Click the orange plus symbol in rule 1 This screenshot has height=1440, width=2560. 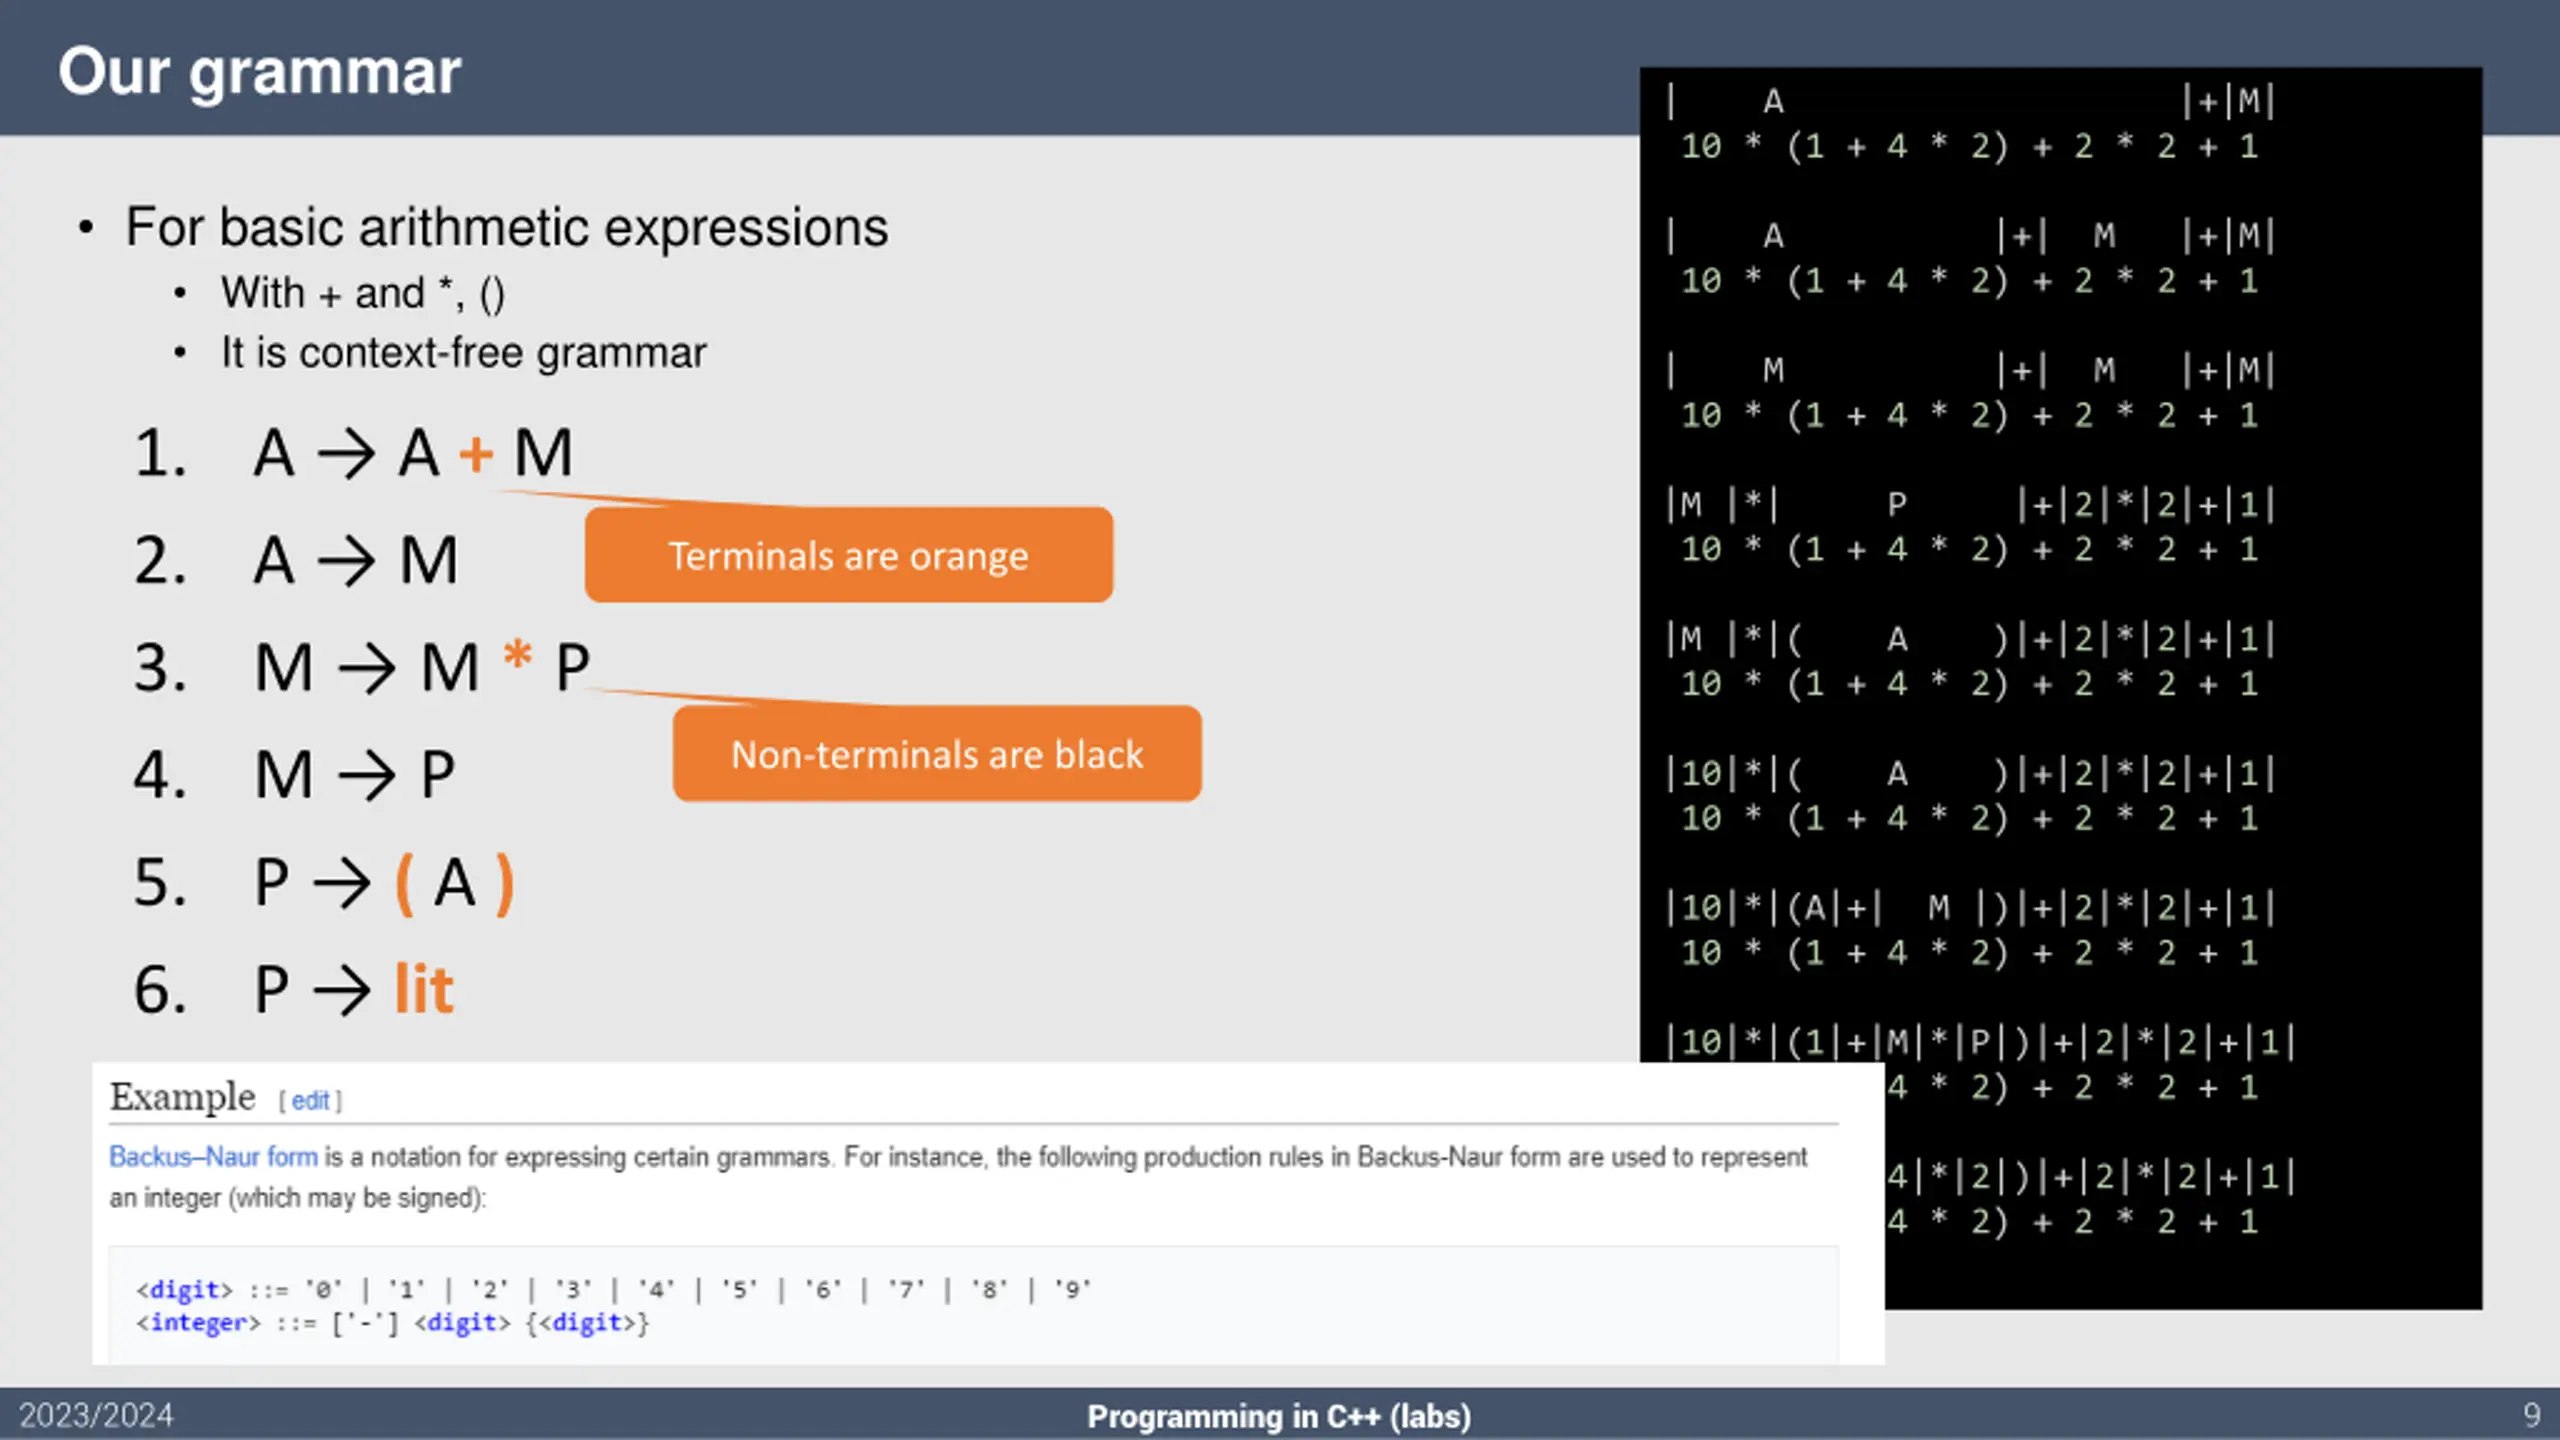tap(476, 455)
